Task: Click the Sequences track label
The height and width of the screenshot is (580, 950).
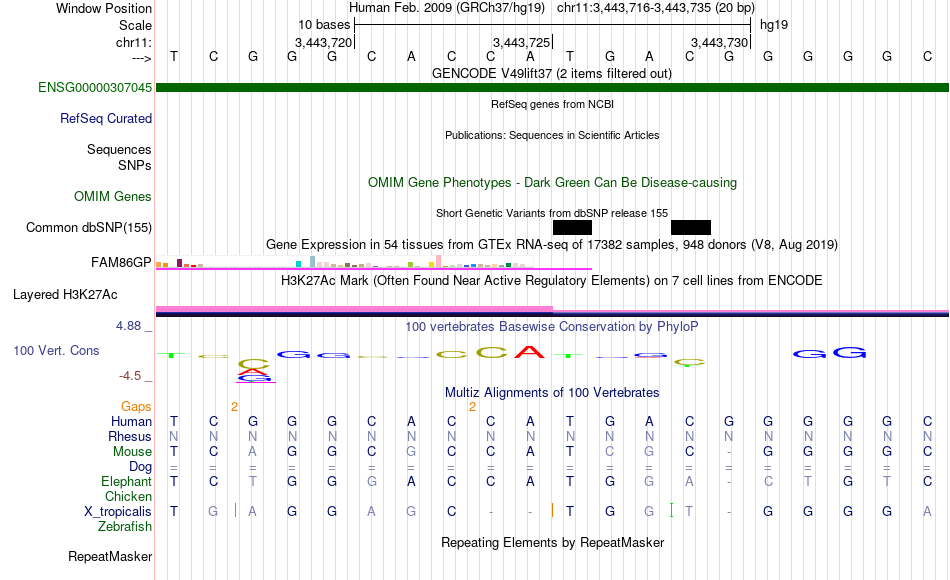Action: (x=119, y=149)
